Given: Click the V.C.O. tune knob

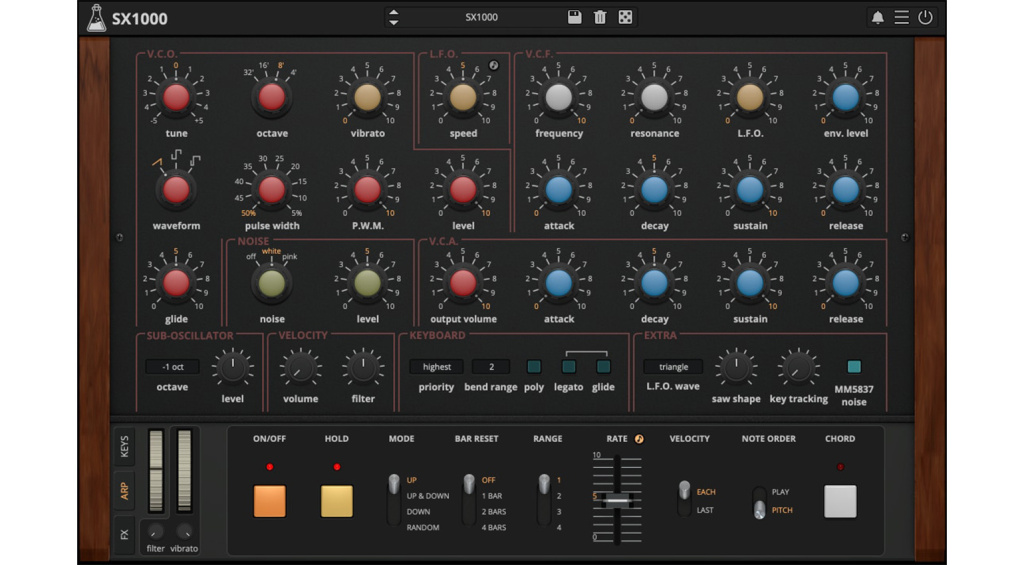Looking at the screenshot, I should pyautogui.click(x=176, y=97).
